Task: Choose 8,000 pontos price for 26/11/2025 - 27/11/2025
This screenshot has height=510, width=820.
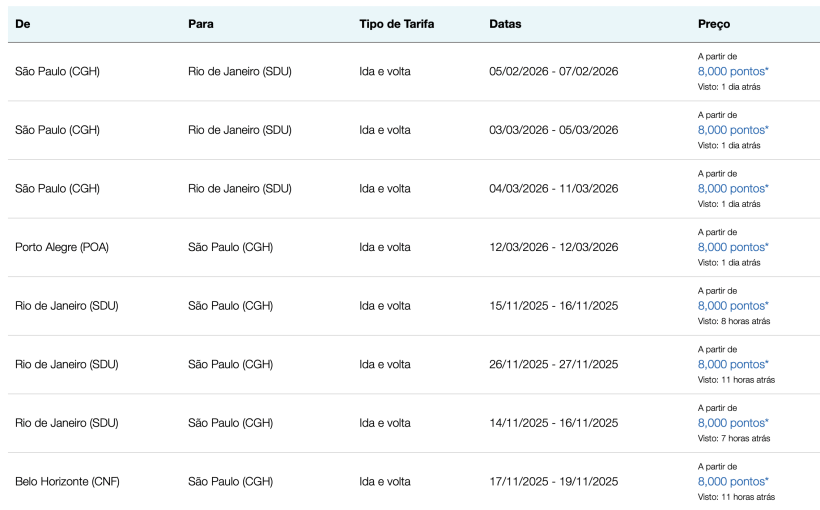Action: [x=732, y=364]
